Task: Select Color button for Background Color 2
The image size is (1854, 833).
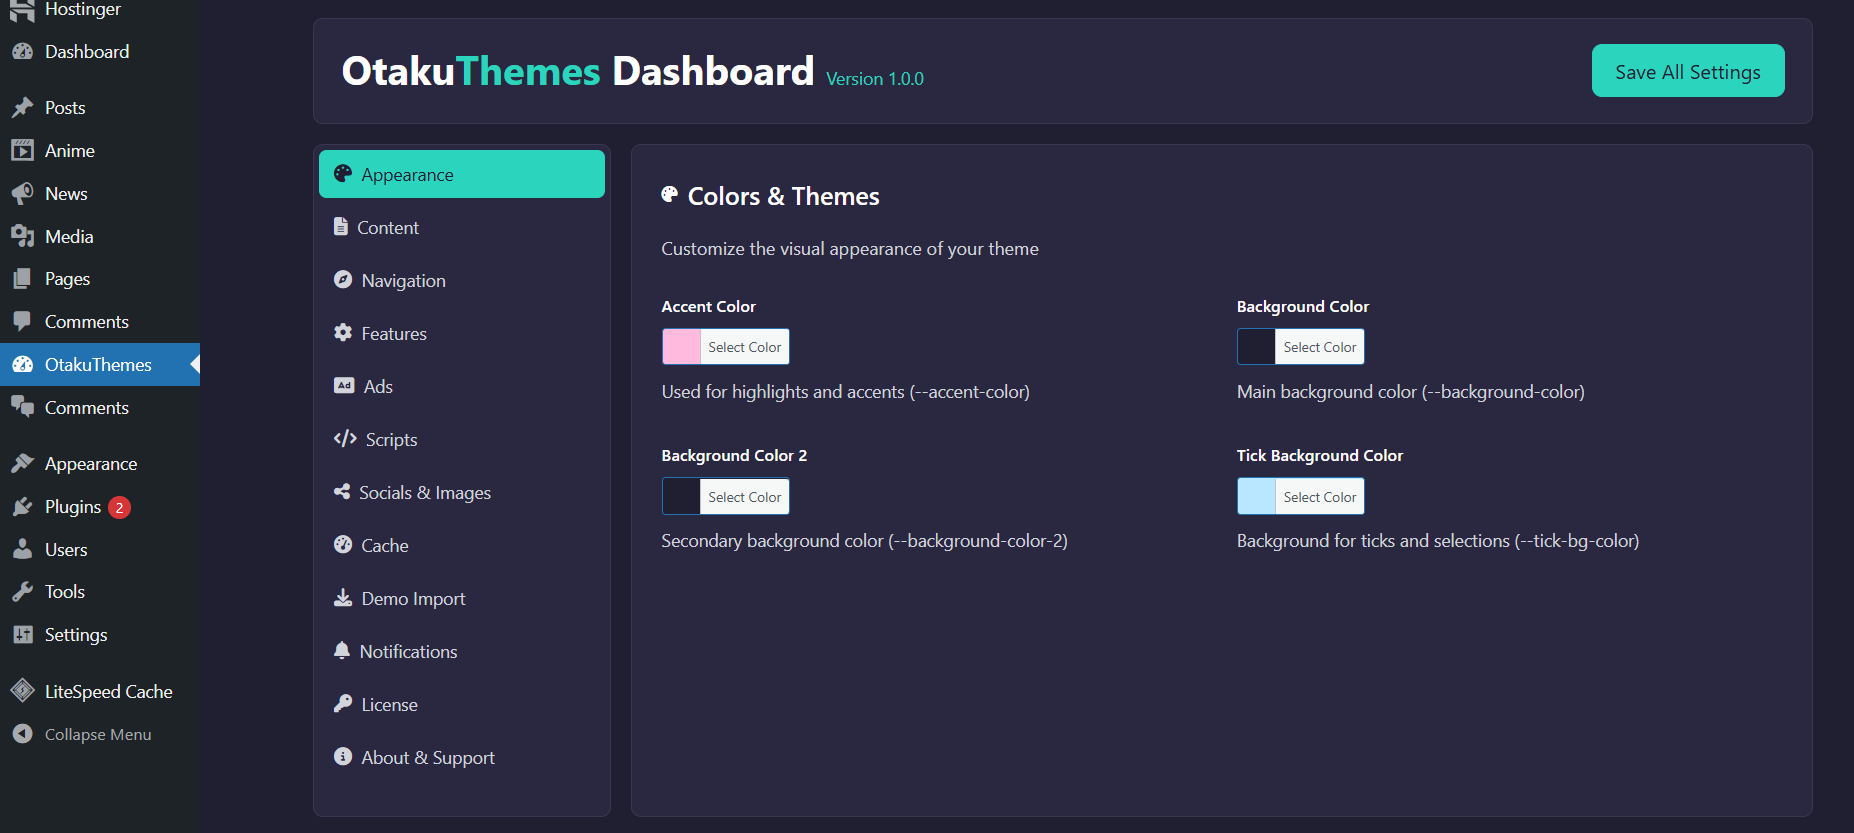Action: coord(745,497)
